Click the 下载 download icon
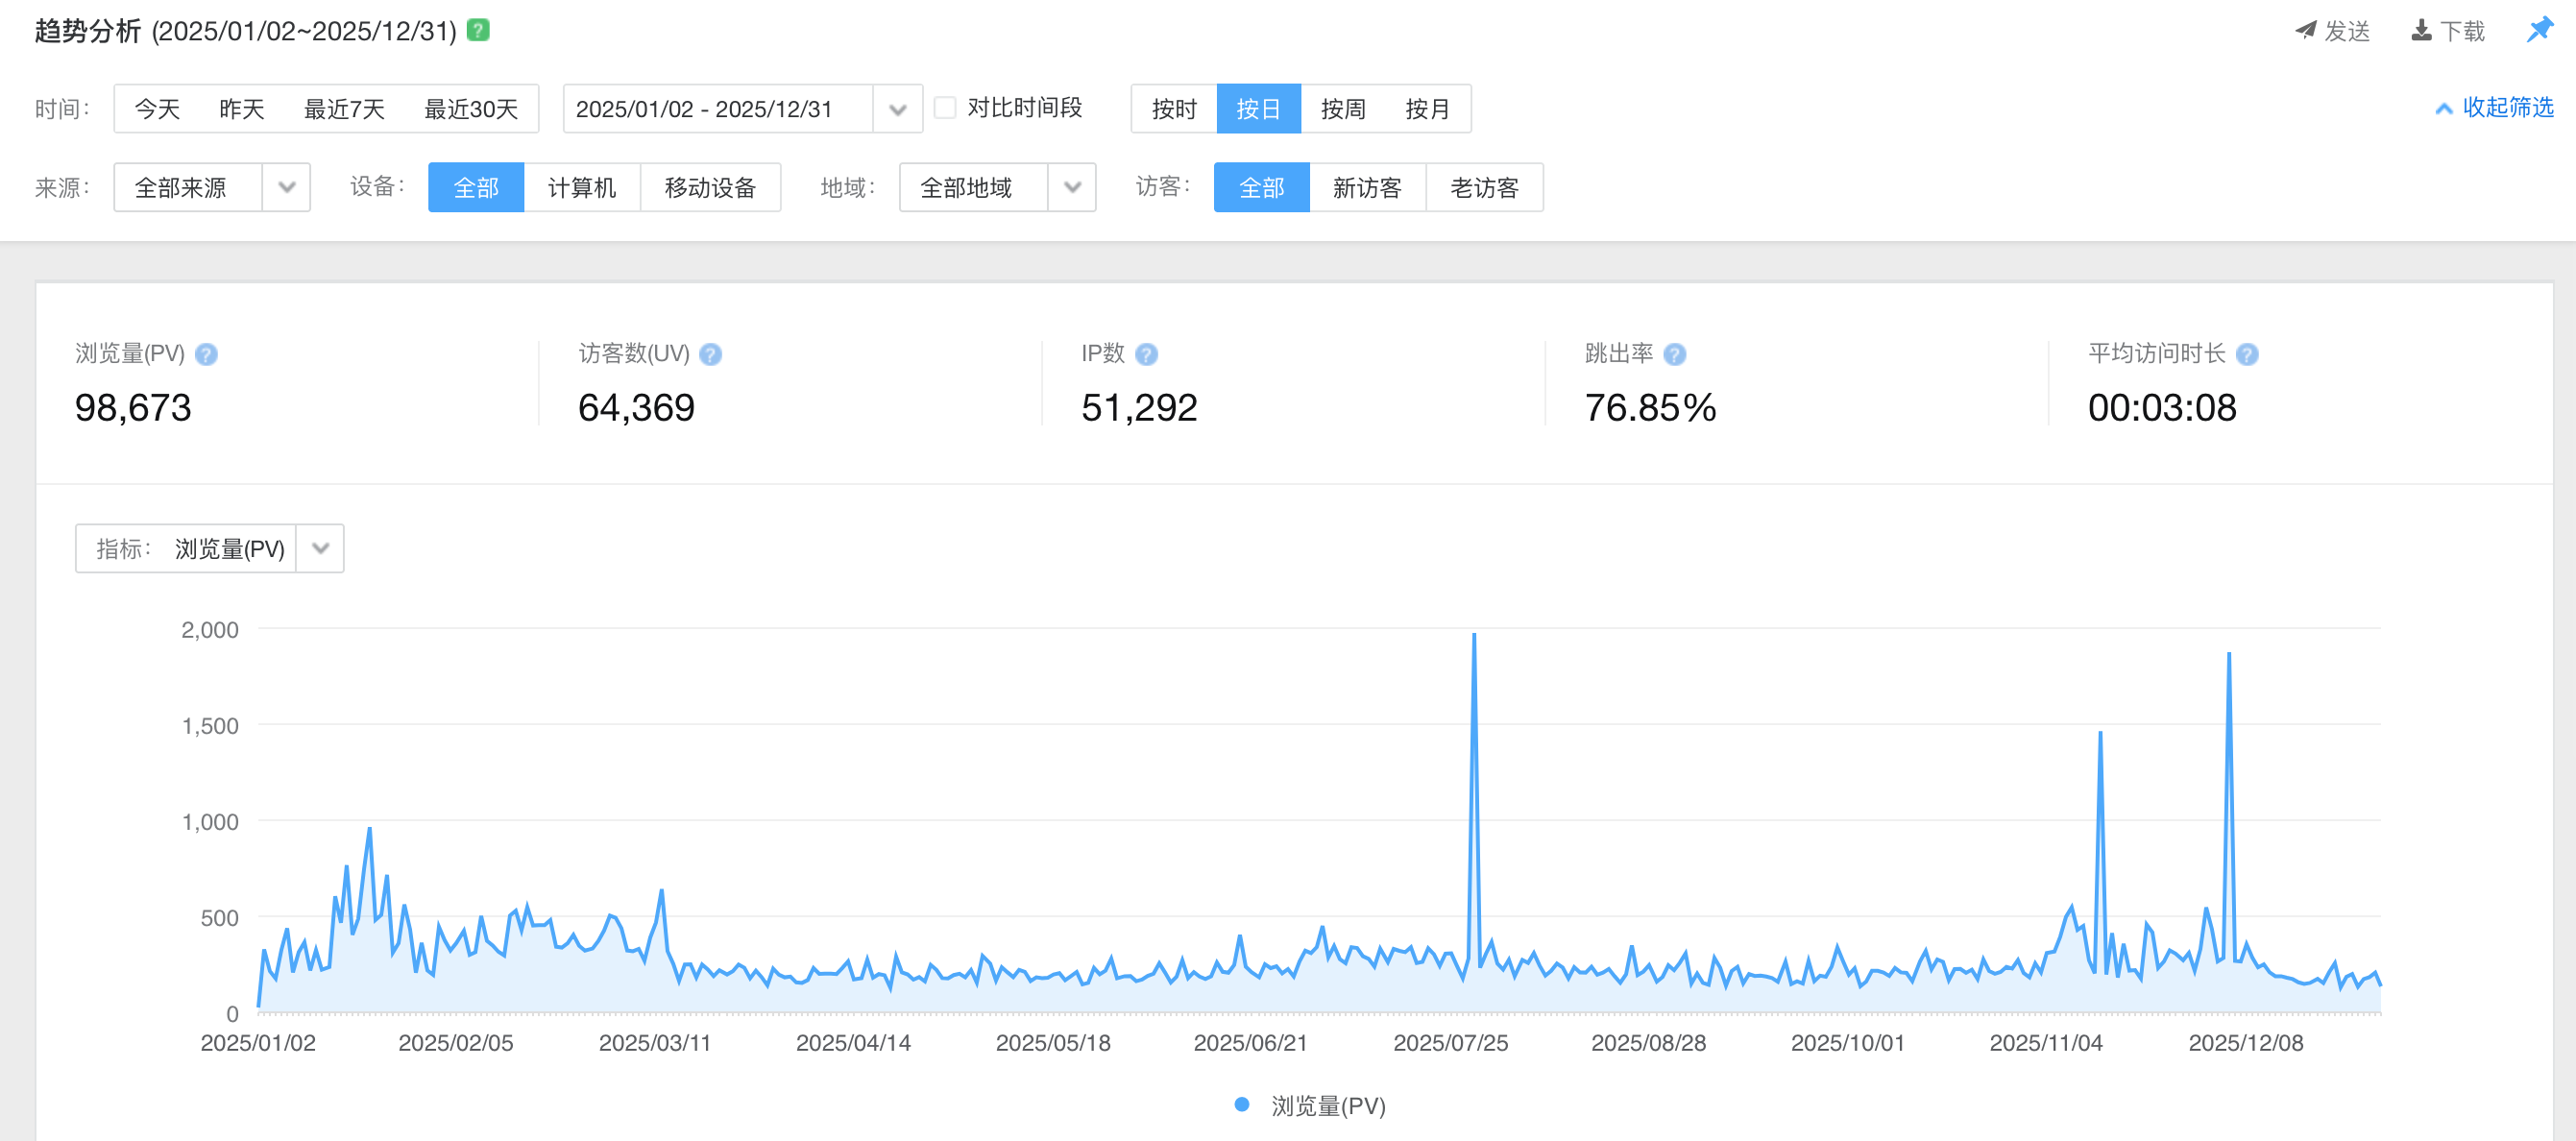Screen dimensions: 2576x1141 pos(2421,30)
